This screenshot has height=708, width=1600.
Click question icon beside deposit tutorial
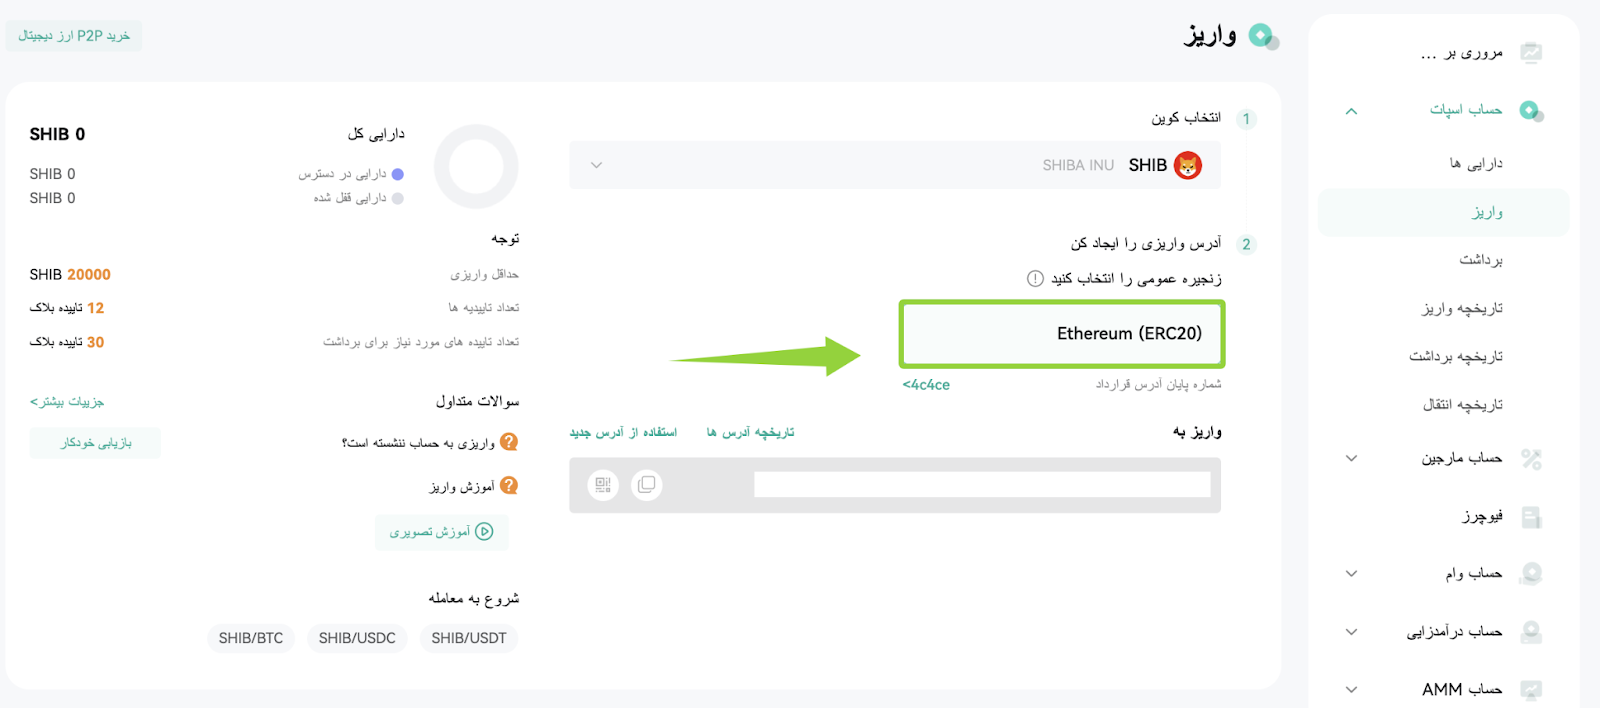(x=509, y=485)
